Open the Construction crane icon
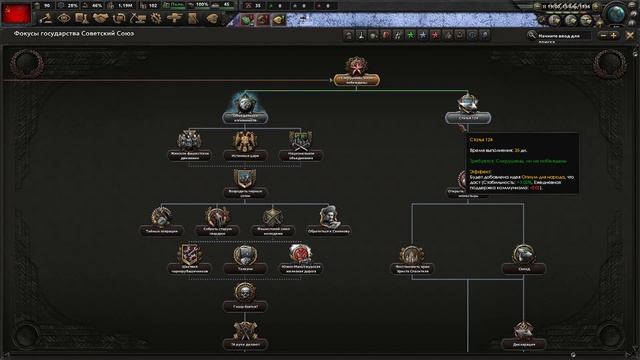Screen dimensions: 640x360 tap(138, 18)
